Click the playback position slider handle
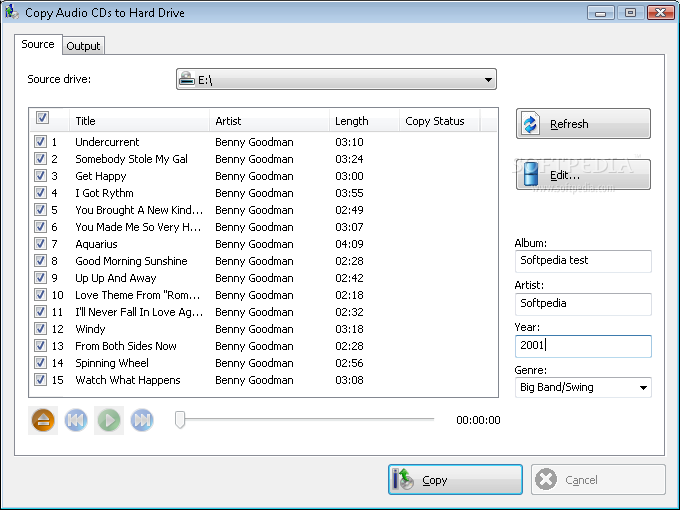 click(180, 420)
